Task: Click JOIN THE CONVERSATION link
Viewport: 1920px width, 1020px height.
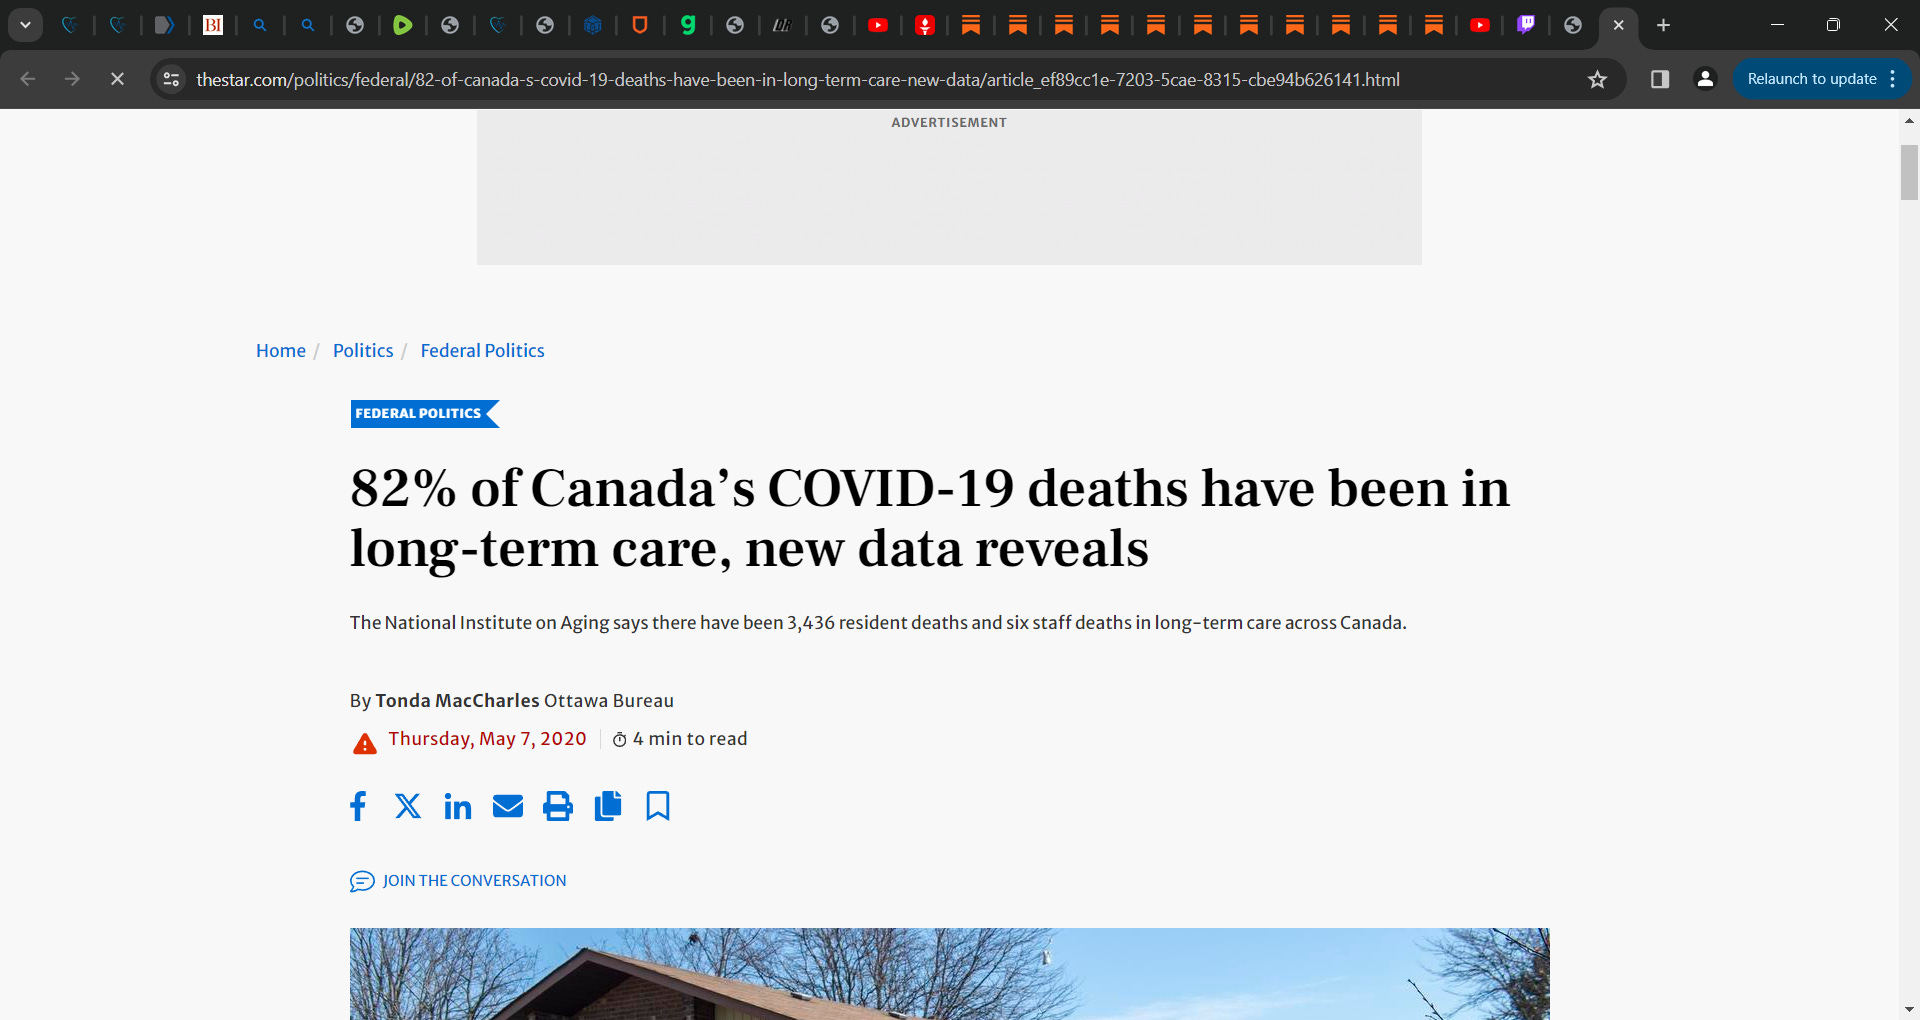Action: tap(474, 881)
